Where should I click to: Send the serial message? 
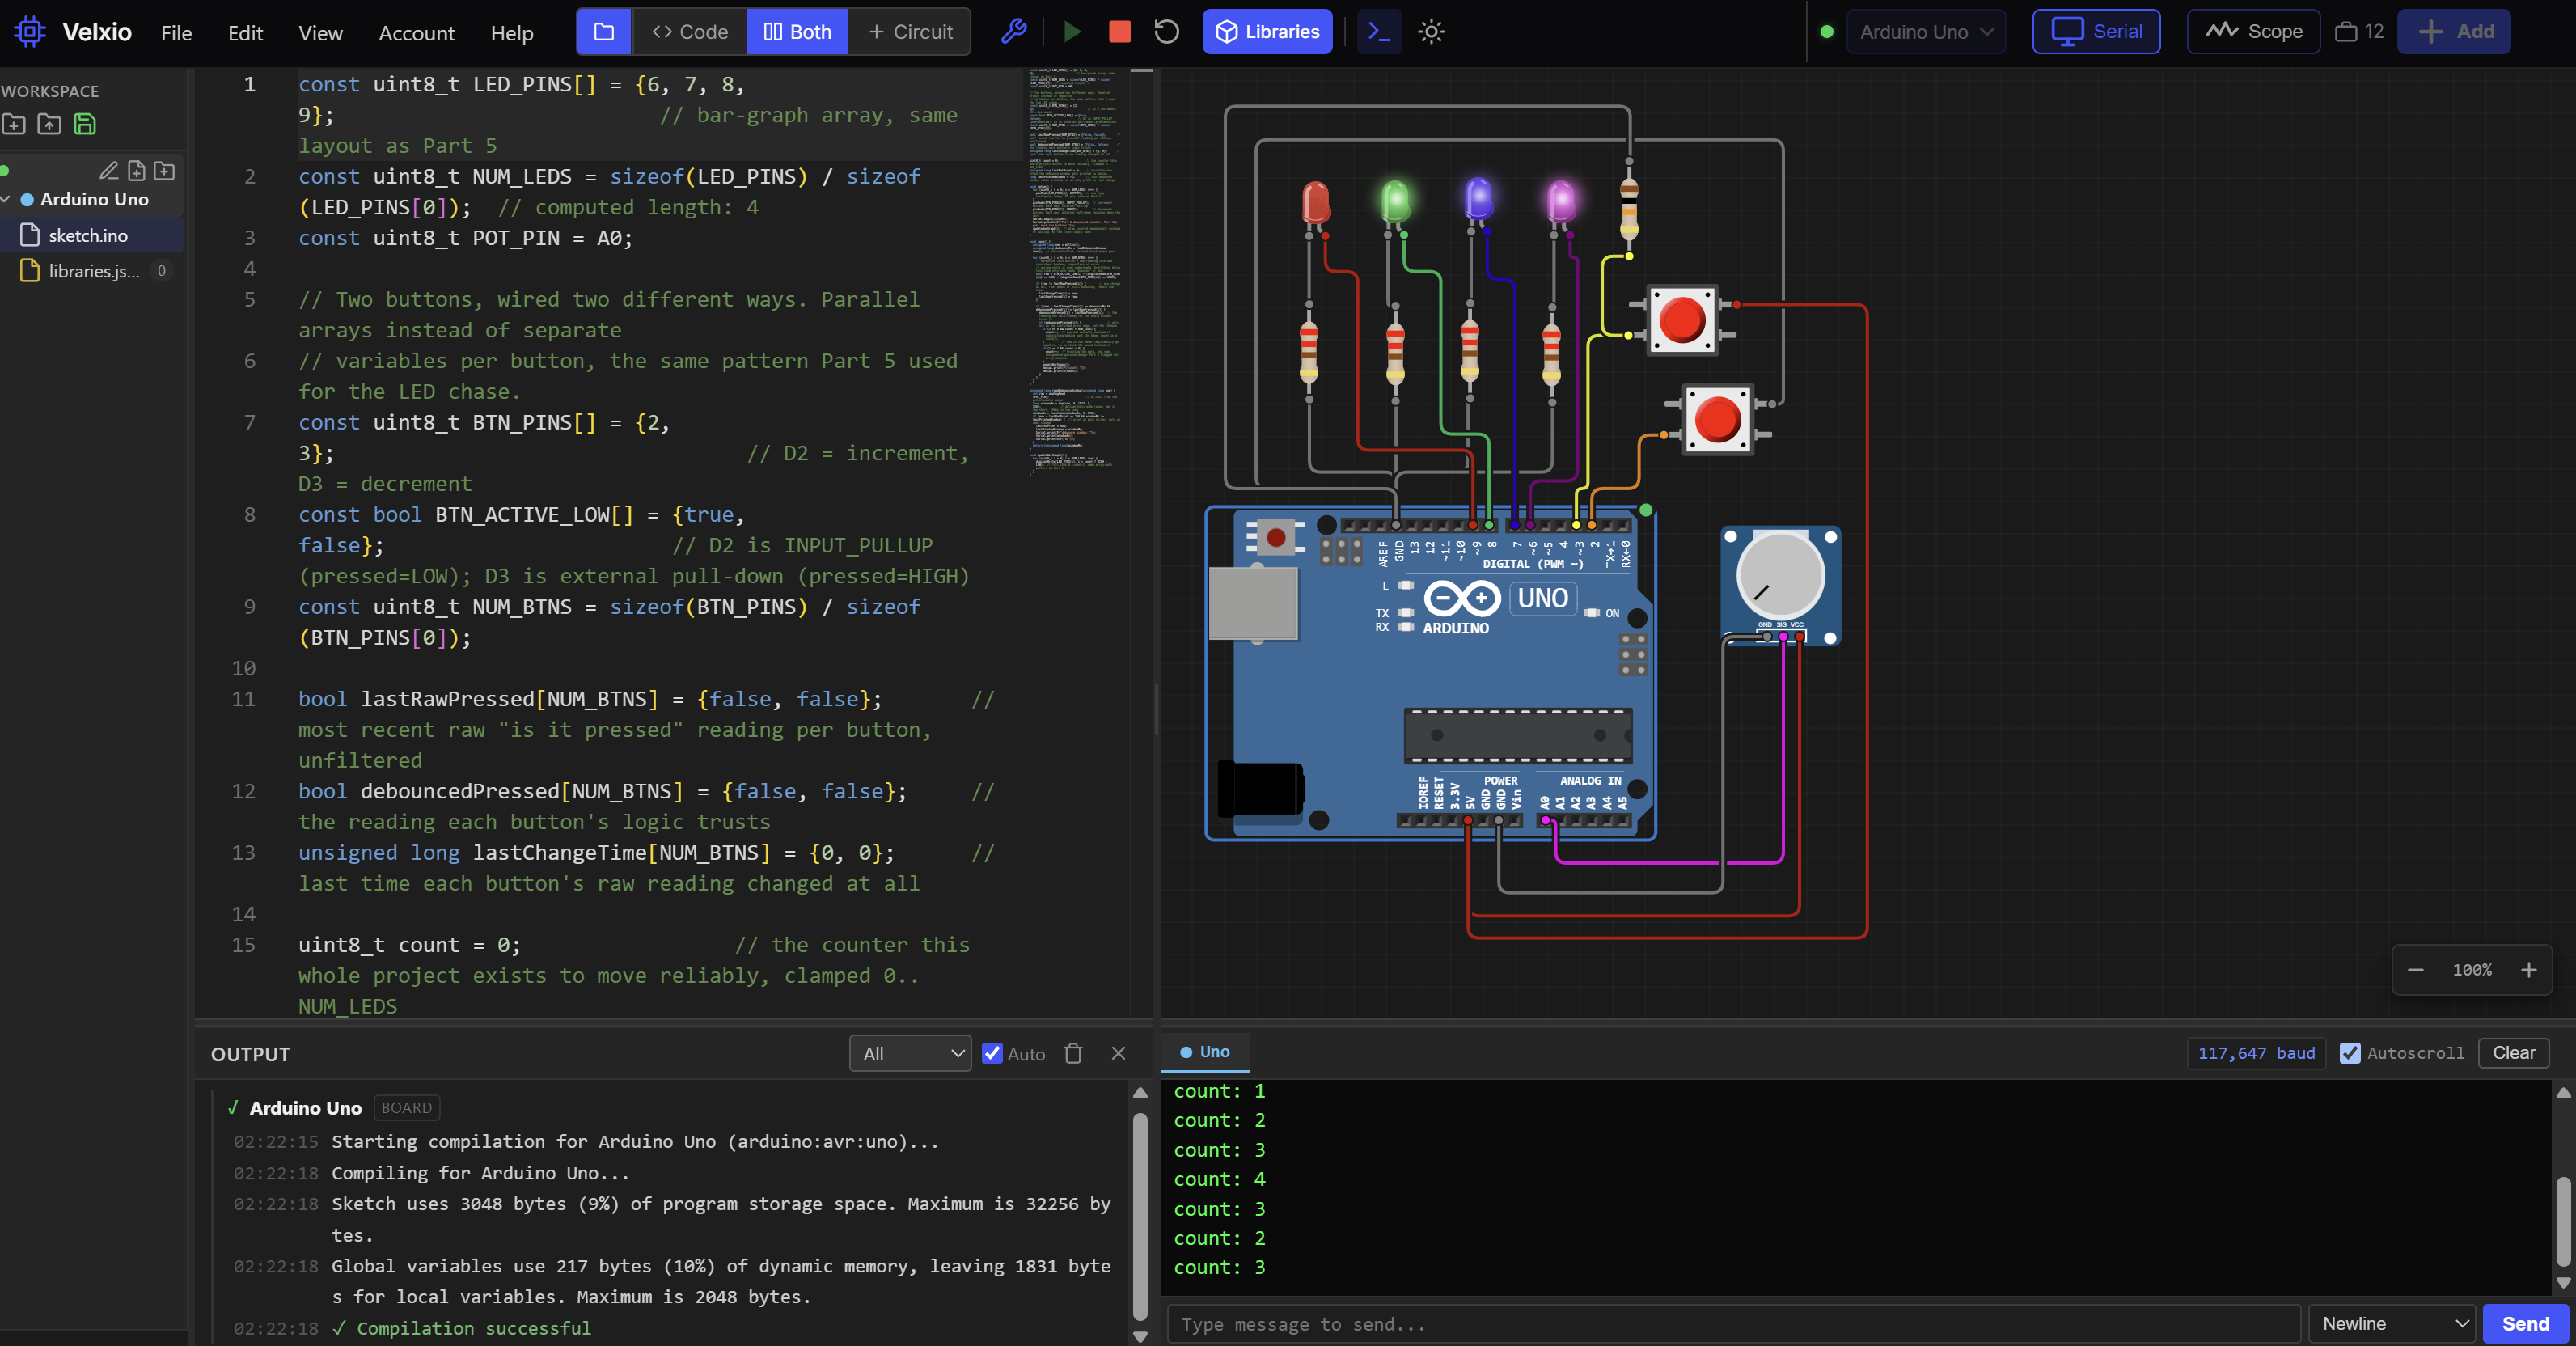(x=2525, y=1323)
